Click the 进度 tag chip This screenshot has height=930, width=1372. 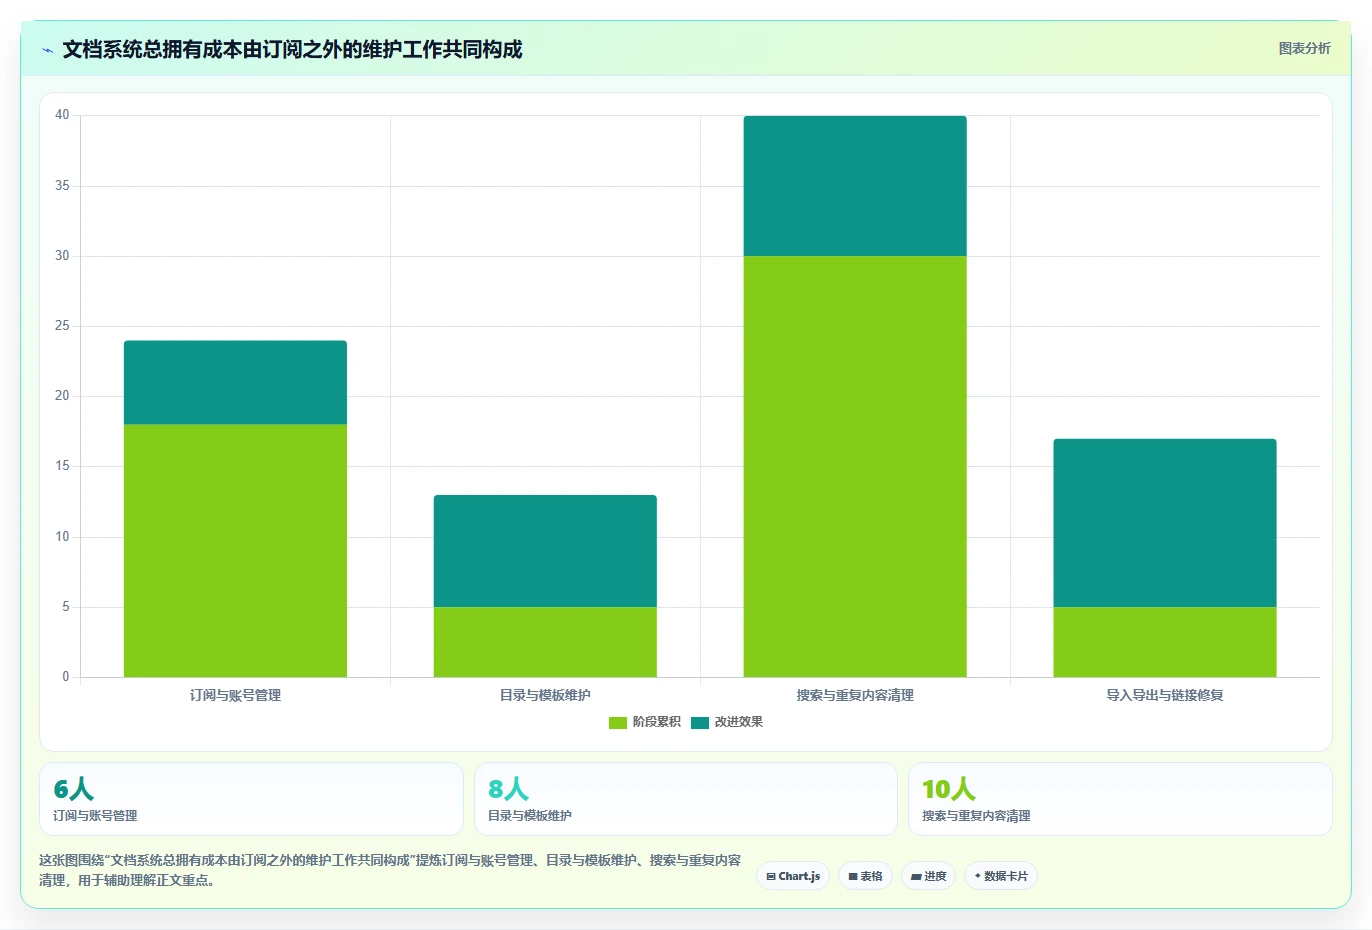[928, 876]
